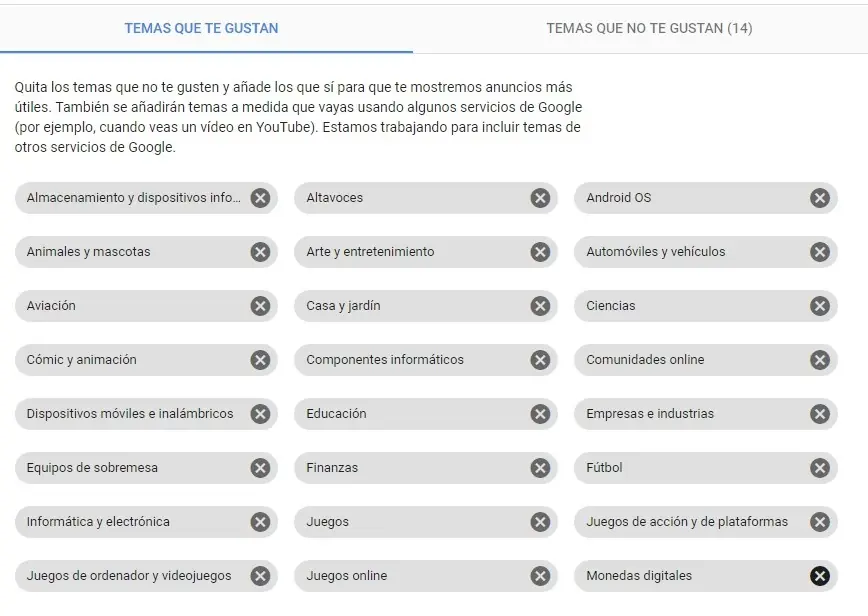The image size is (868, 616).
Task: Click the Informática y electrónica chip label
Action: [x=98, y=522]
